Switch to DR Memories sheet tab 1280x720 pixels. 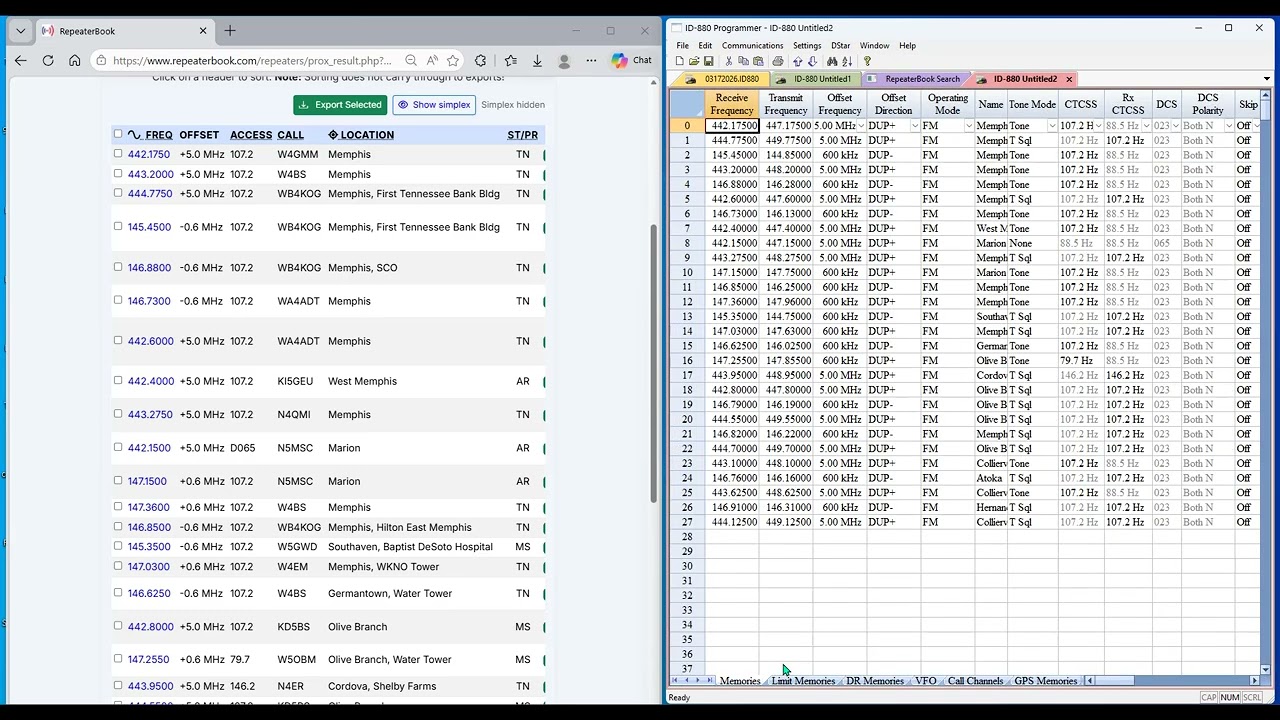point(875,681)
